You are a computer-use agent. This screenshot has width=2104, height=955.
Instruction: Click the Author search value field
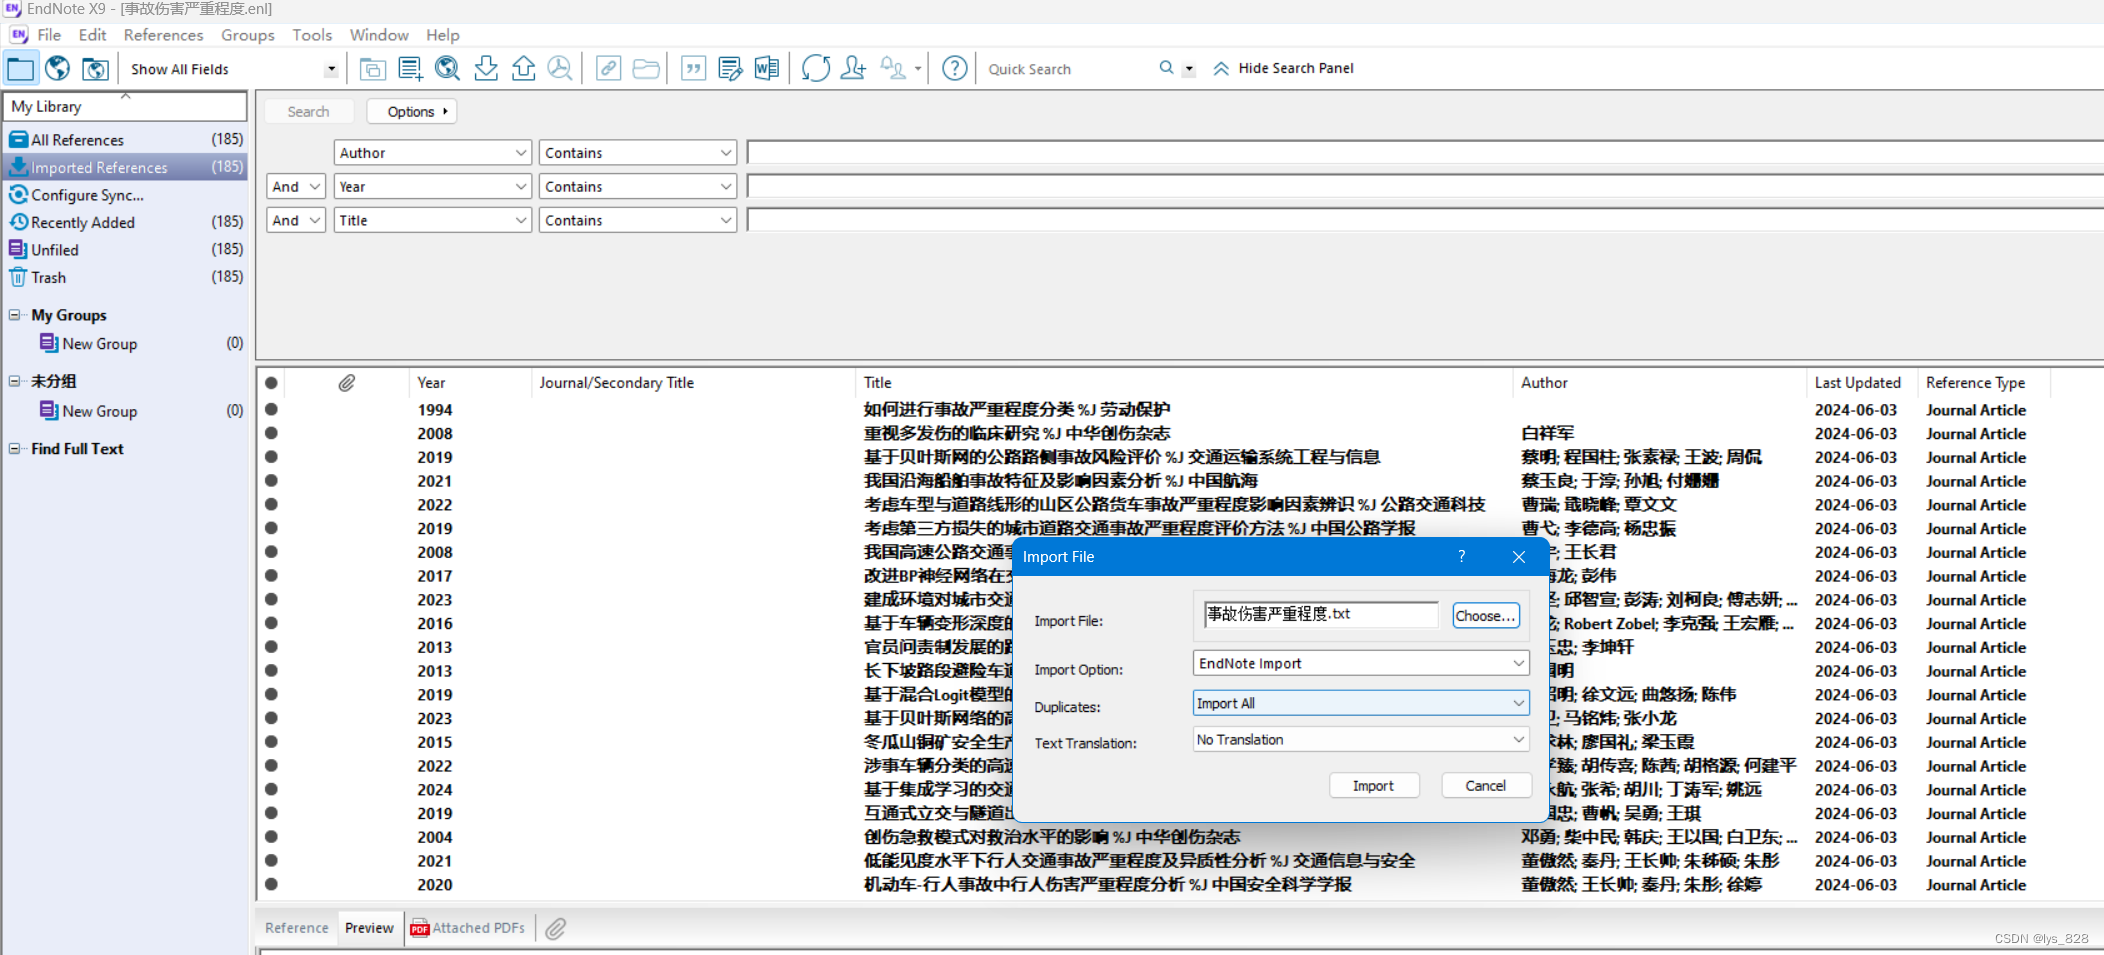click(1425, 153)
